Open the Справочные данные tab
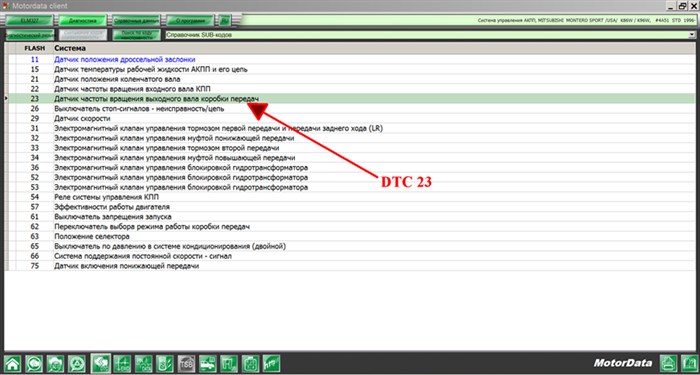 (137, 21)
